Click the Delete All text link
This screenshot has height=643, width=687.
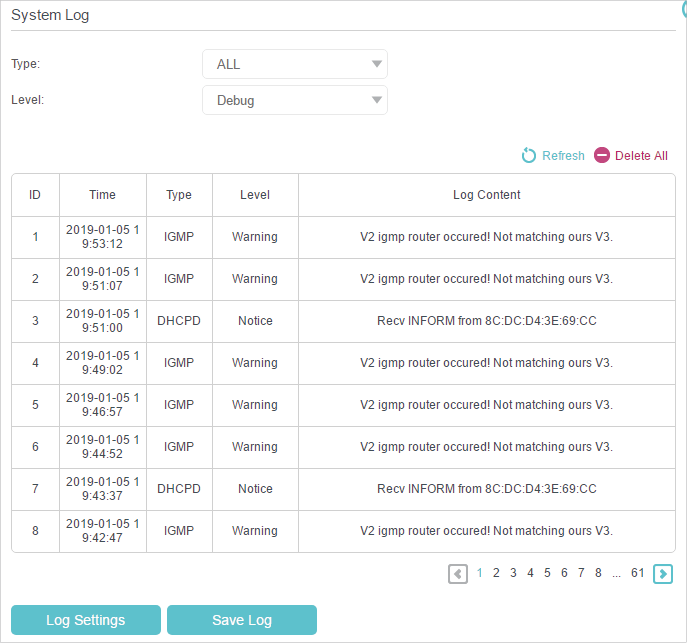click(x=641, y=155)
